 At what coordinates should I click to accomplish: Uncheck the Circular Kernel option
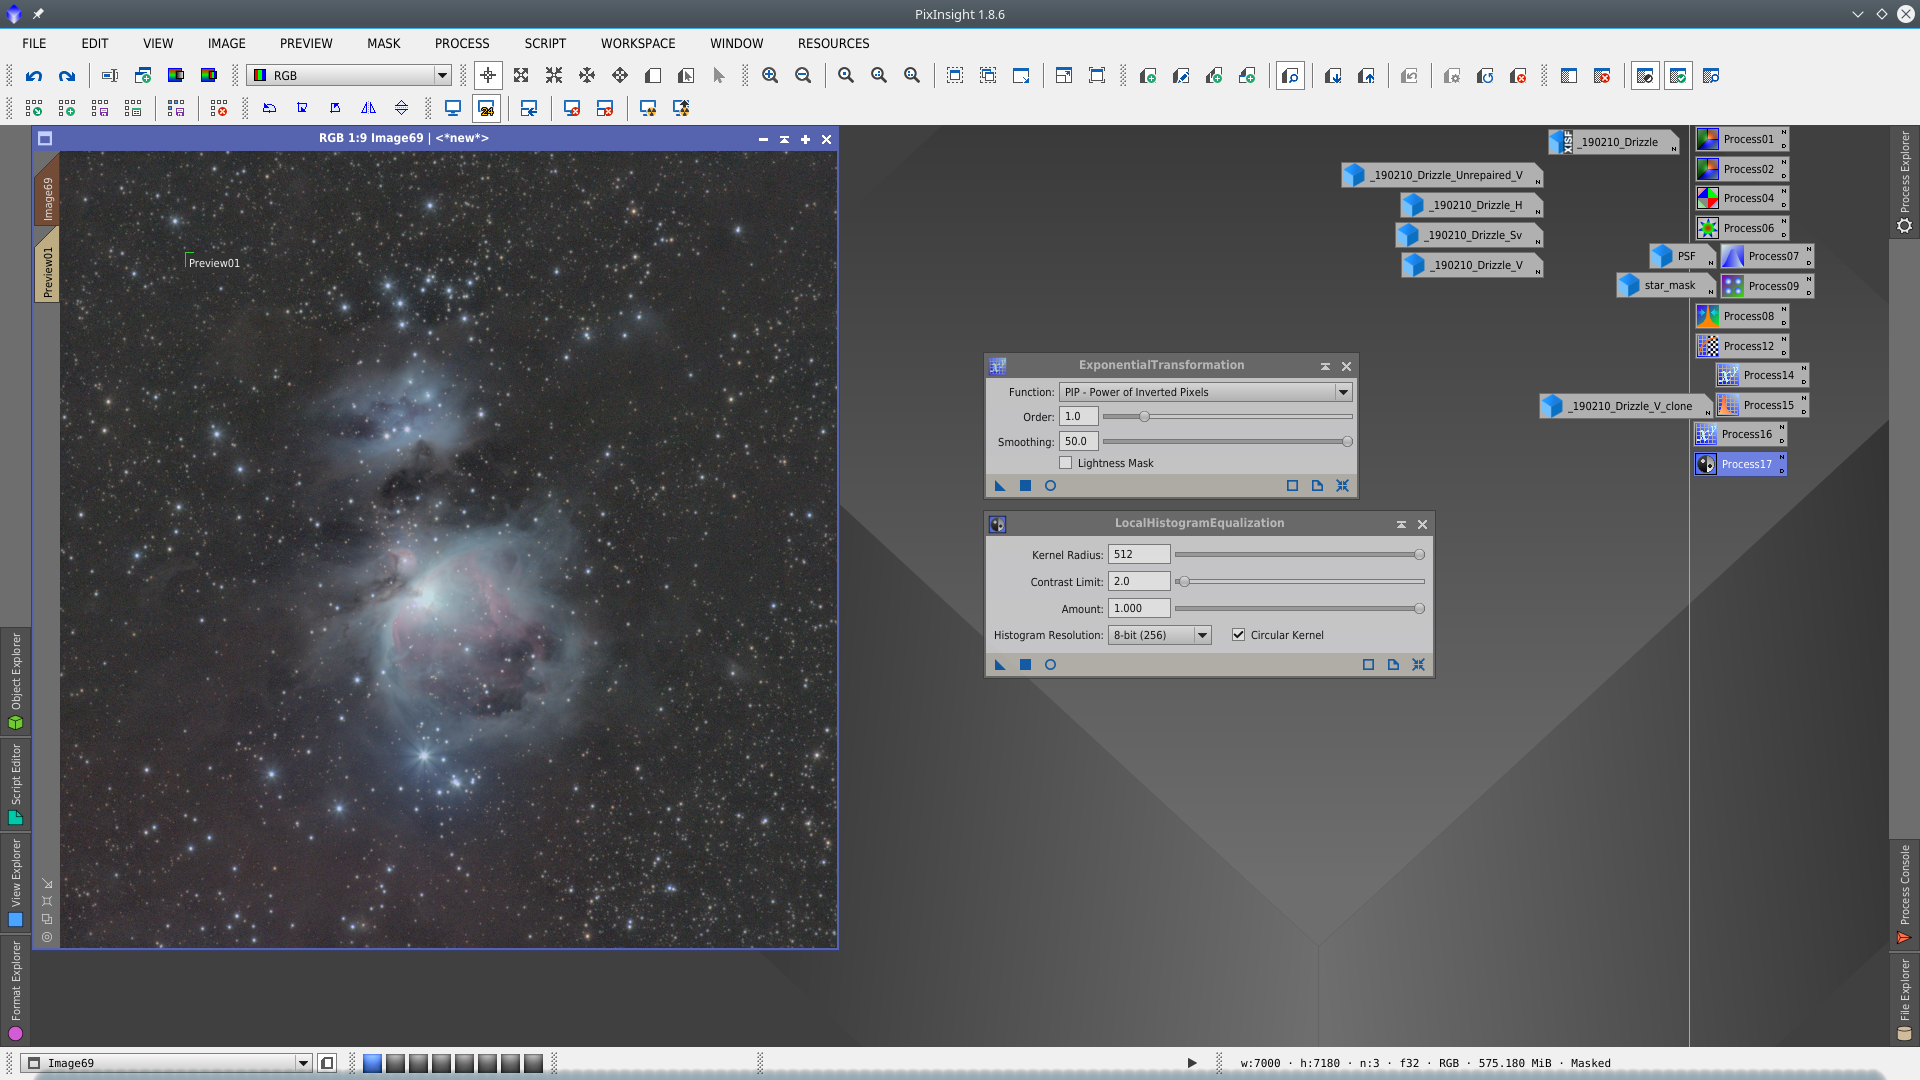tap(1239, 635)
